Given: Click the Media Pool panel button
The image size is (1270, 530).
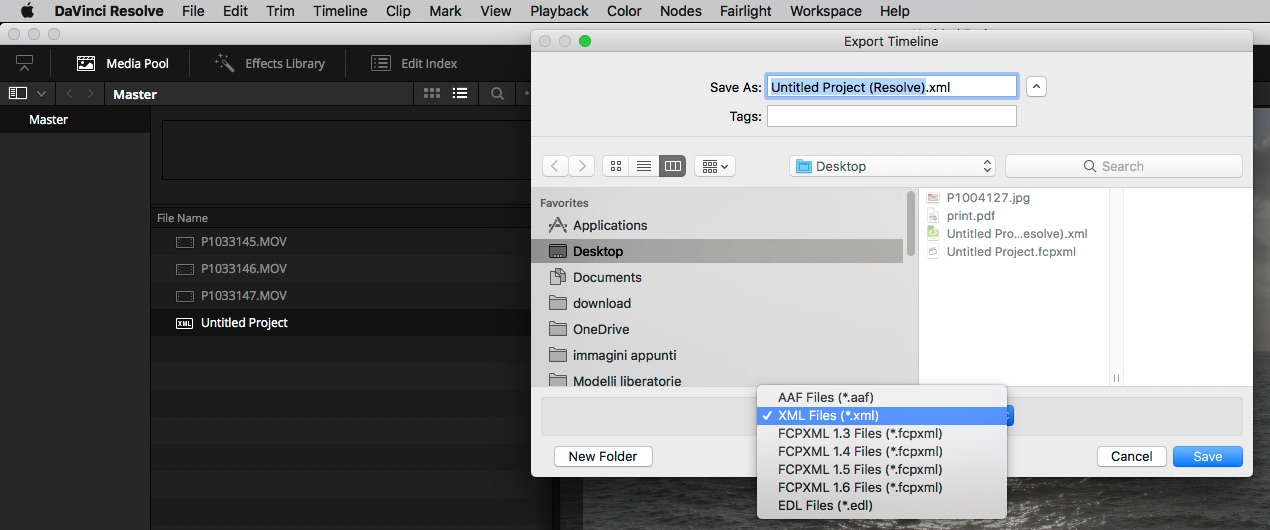Looking at the screenshot, I should click(123, 63).
